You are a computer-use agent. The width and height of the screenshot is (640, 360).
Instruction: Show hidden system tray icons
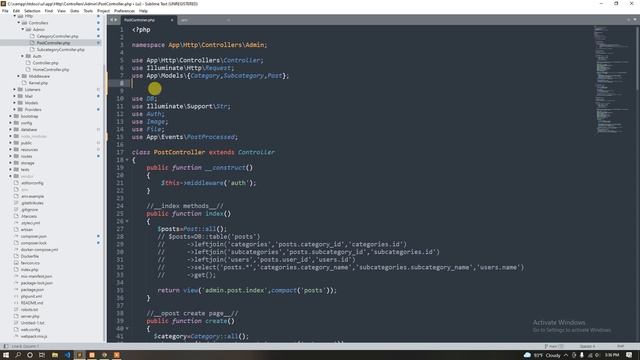coord(566,355)
